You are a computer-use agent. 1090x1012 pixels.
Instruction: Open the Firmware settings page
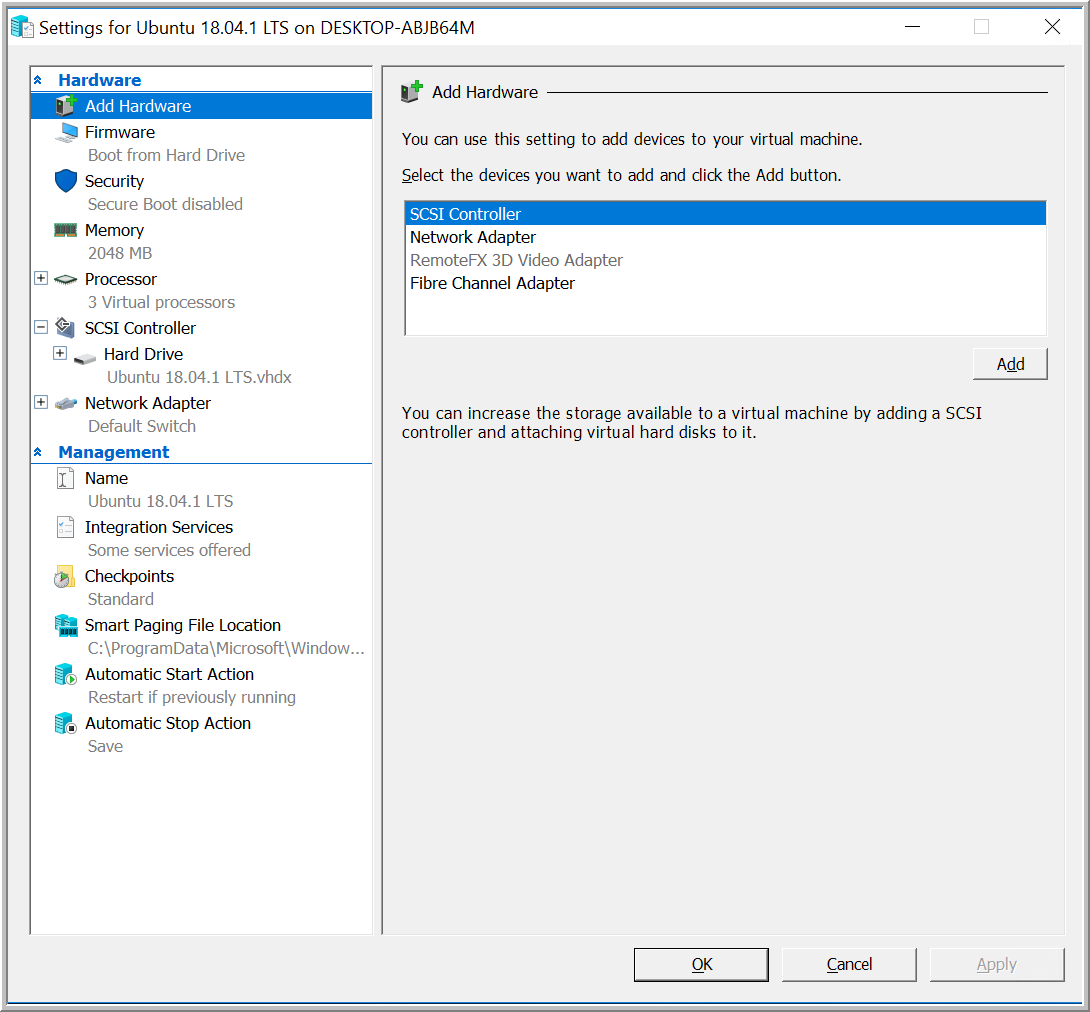tap(120, 132)
